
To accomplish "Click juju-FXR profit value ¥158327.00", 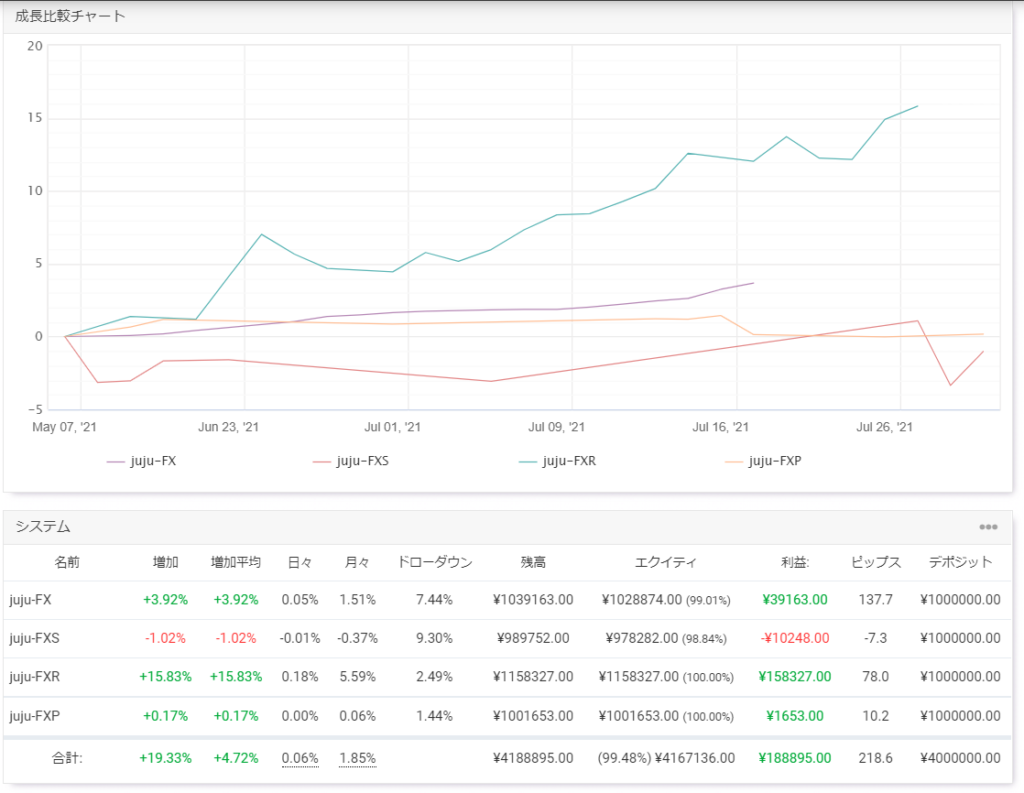I will tap(794, 676).
